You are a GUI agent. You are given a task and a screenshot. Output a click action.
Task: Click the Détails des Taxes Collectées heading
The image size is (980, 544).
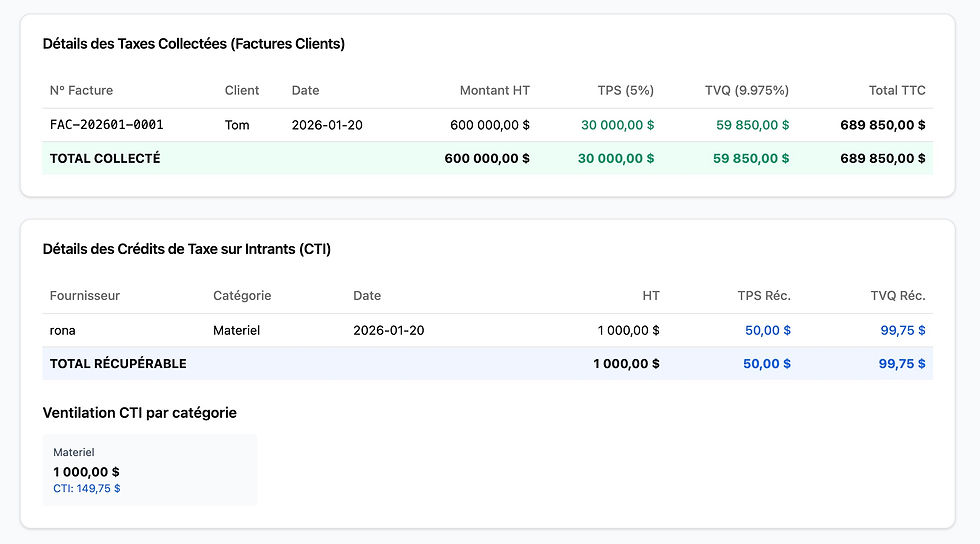(x=194, y=43)
